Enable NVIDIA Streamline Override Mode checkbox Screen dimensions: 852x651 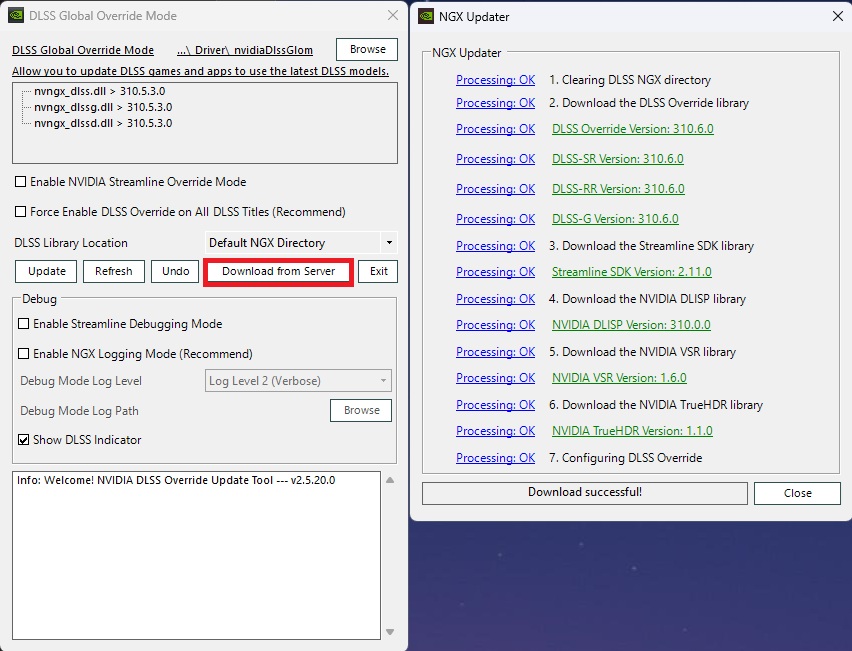coord(21,181)
